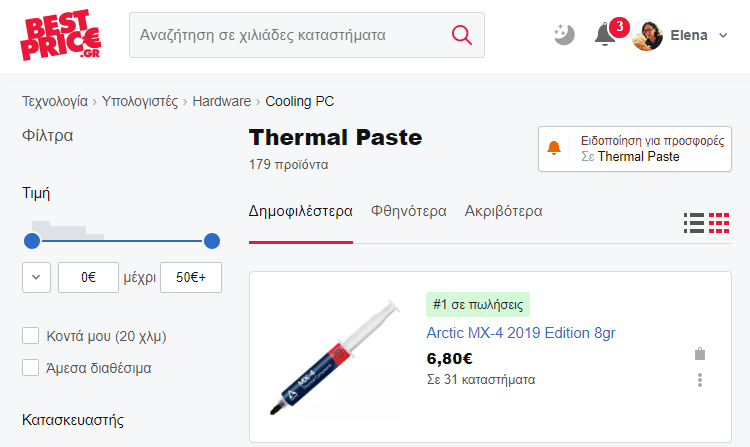Go to Hardware breadcrumb
750x447 pixels.
click(221, 101)
